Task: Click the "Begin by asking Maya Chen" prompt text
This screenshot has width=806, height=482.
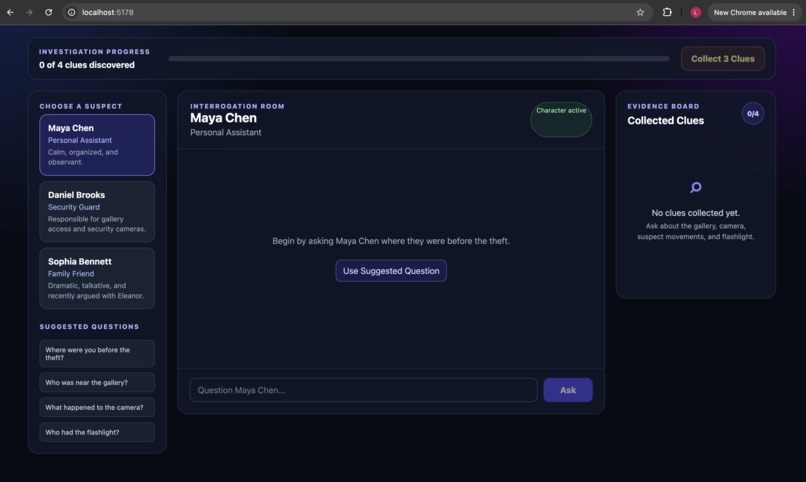Action: [391, 241]
